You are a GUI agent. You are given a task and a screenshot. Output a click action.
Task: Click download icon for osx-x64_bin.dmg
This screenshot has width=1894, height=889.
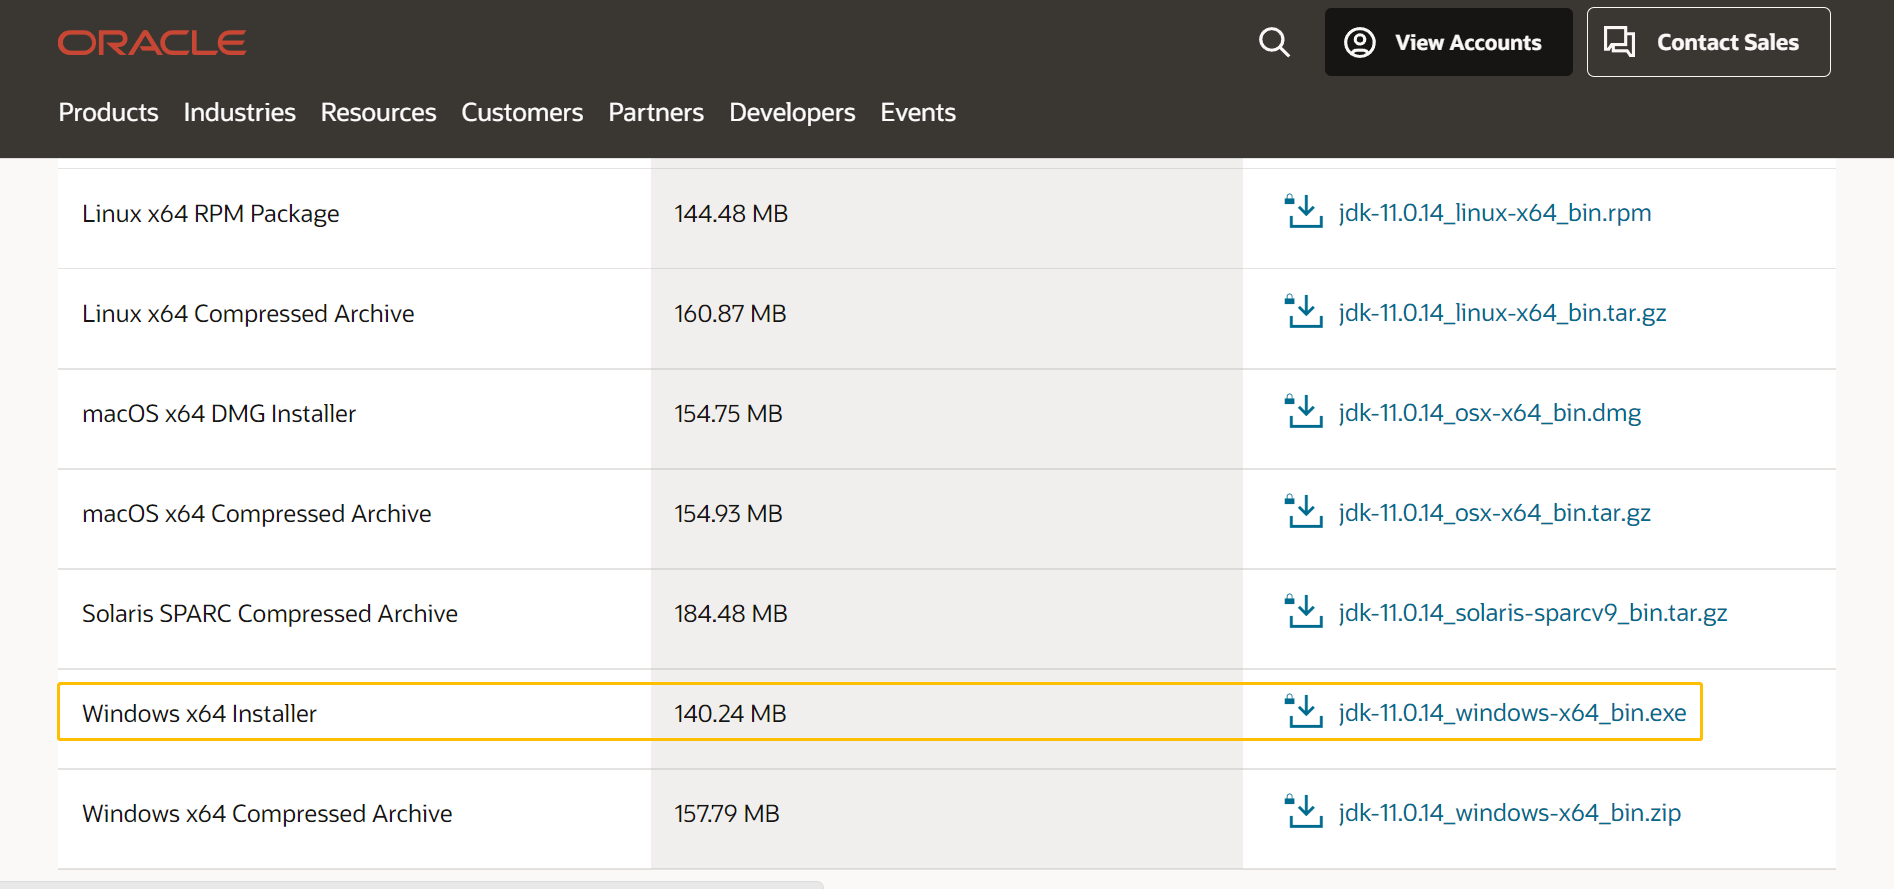click(x=1303, y=411)
